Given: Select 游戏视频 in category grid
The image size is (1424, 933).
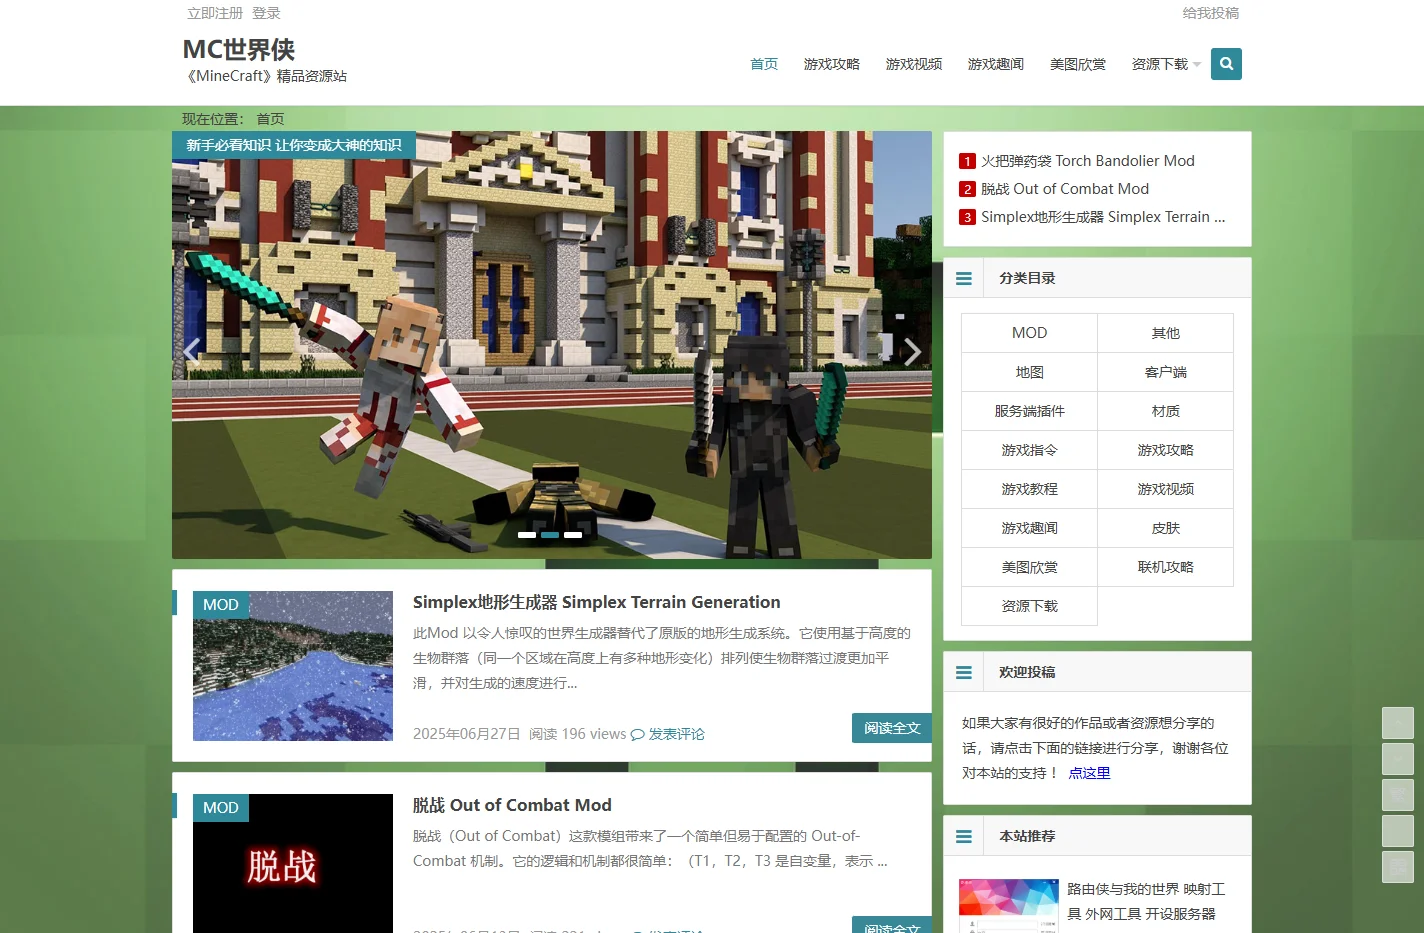Looking at the screenshot, I should point(1165,489).
